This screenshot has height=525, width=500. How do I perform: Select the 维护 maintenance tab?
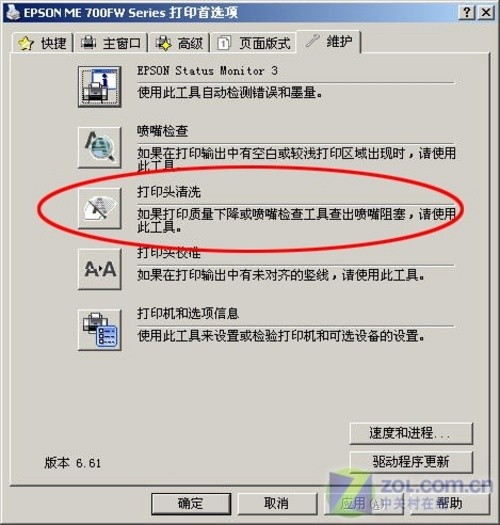tap(329, 42)
